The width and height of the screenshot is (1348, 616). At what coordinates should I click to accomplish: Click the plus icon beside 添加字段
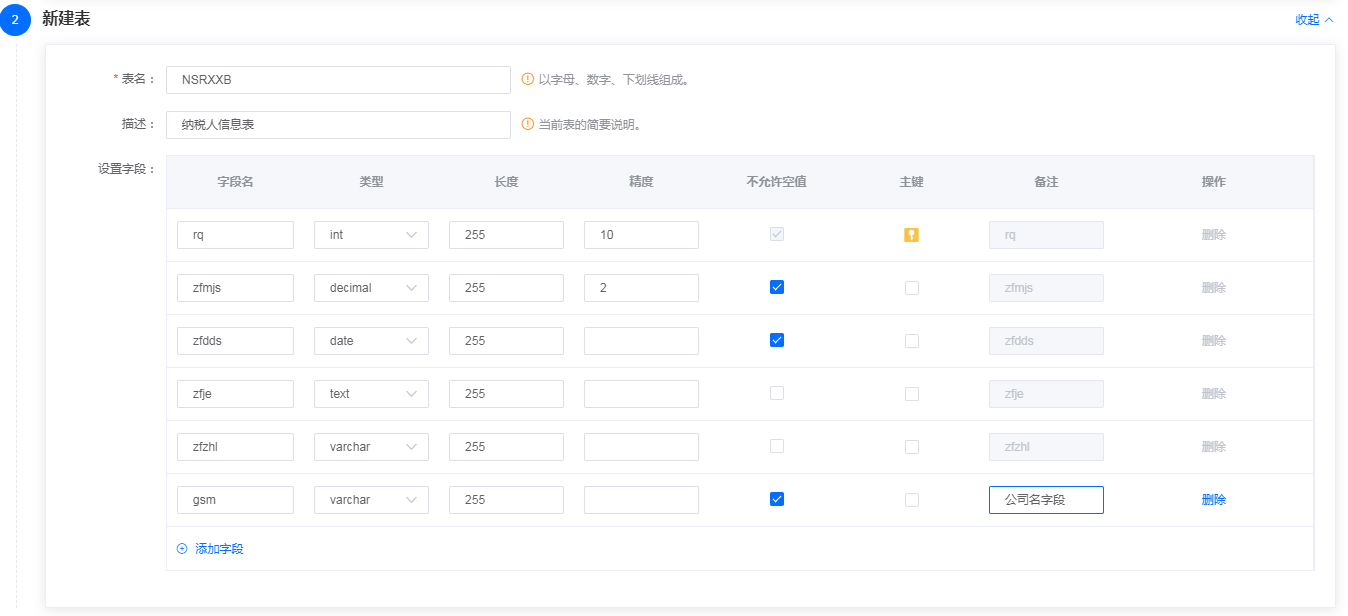pyautogui.click(x=182, y=549)
